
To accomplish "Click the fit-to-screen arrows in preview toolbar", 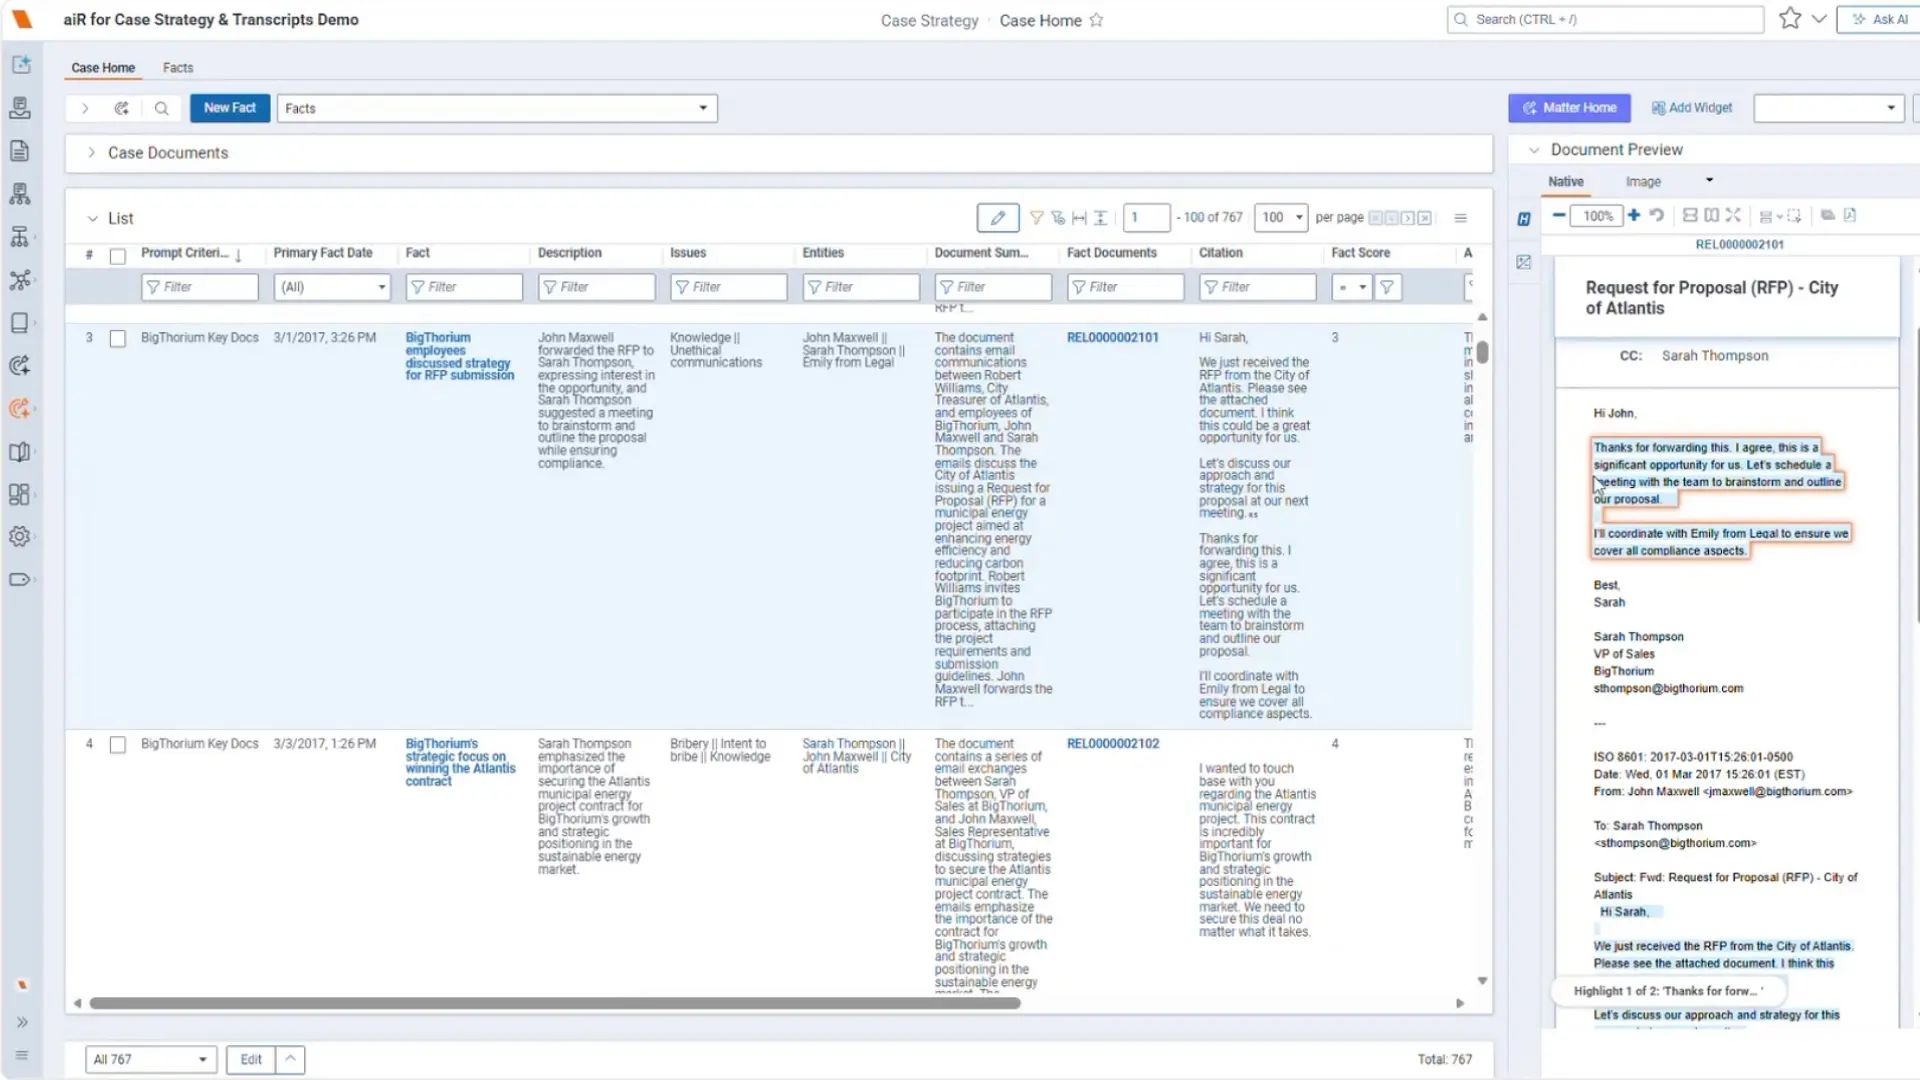I will tap(1733, 215).
